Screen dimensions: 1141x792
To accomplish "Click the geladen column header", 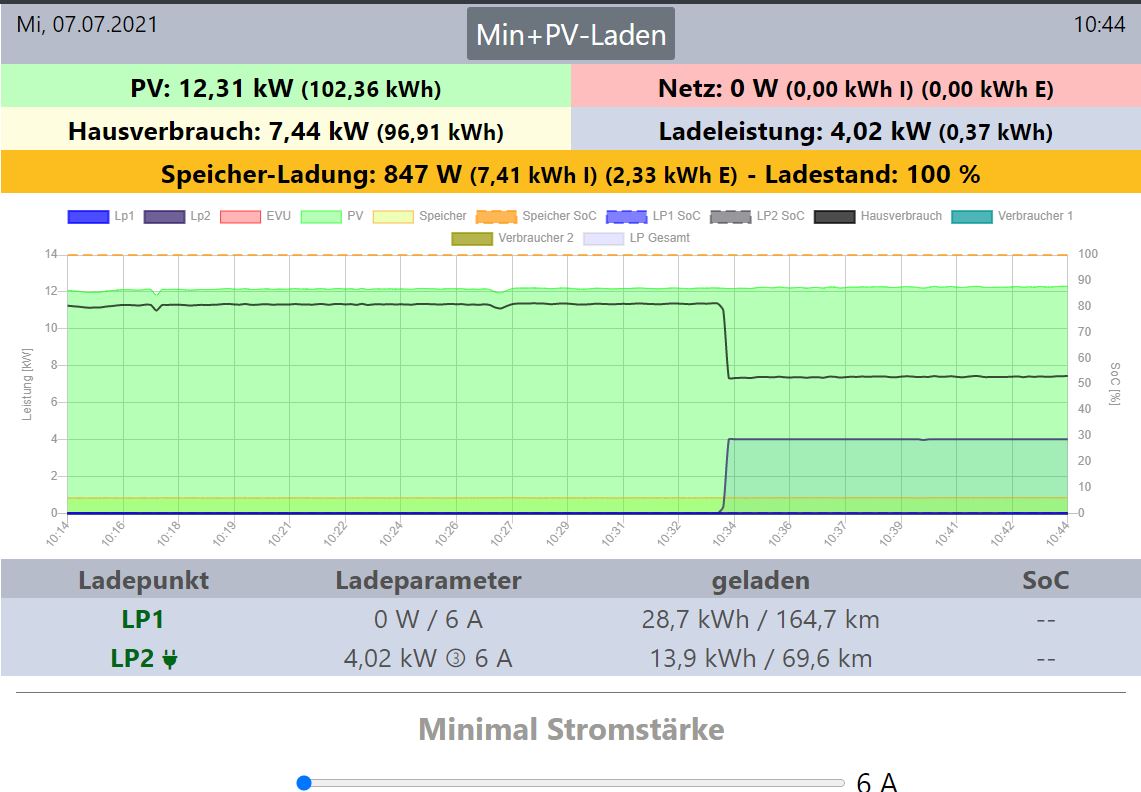I will tap(760, 580).
